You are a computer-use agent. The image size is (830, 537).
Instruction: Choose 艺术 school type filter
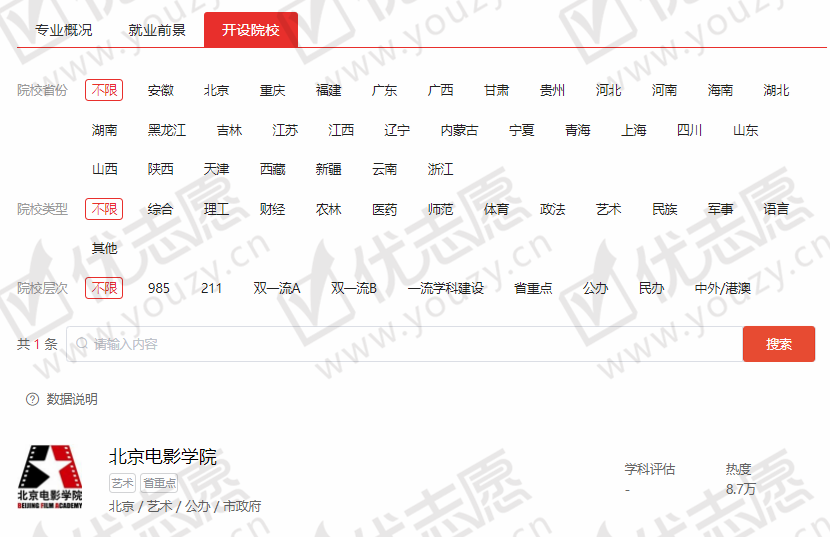point(608,209)
